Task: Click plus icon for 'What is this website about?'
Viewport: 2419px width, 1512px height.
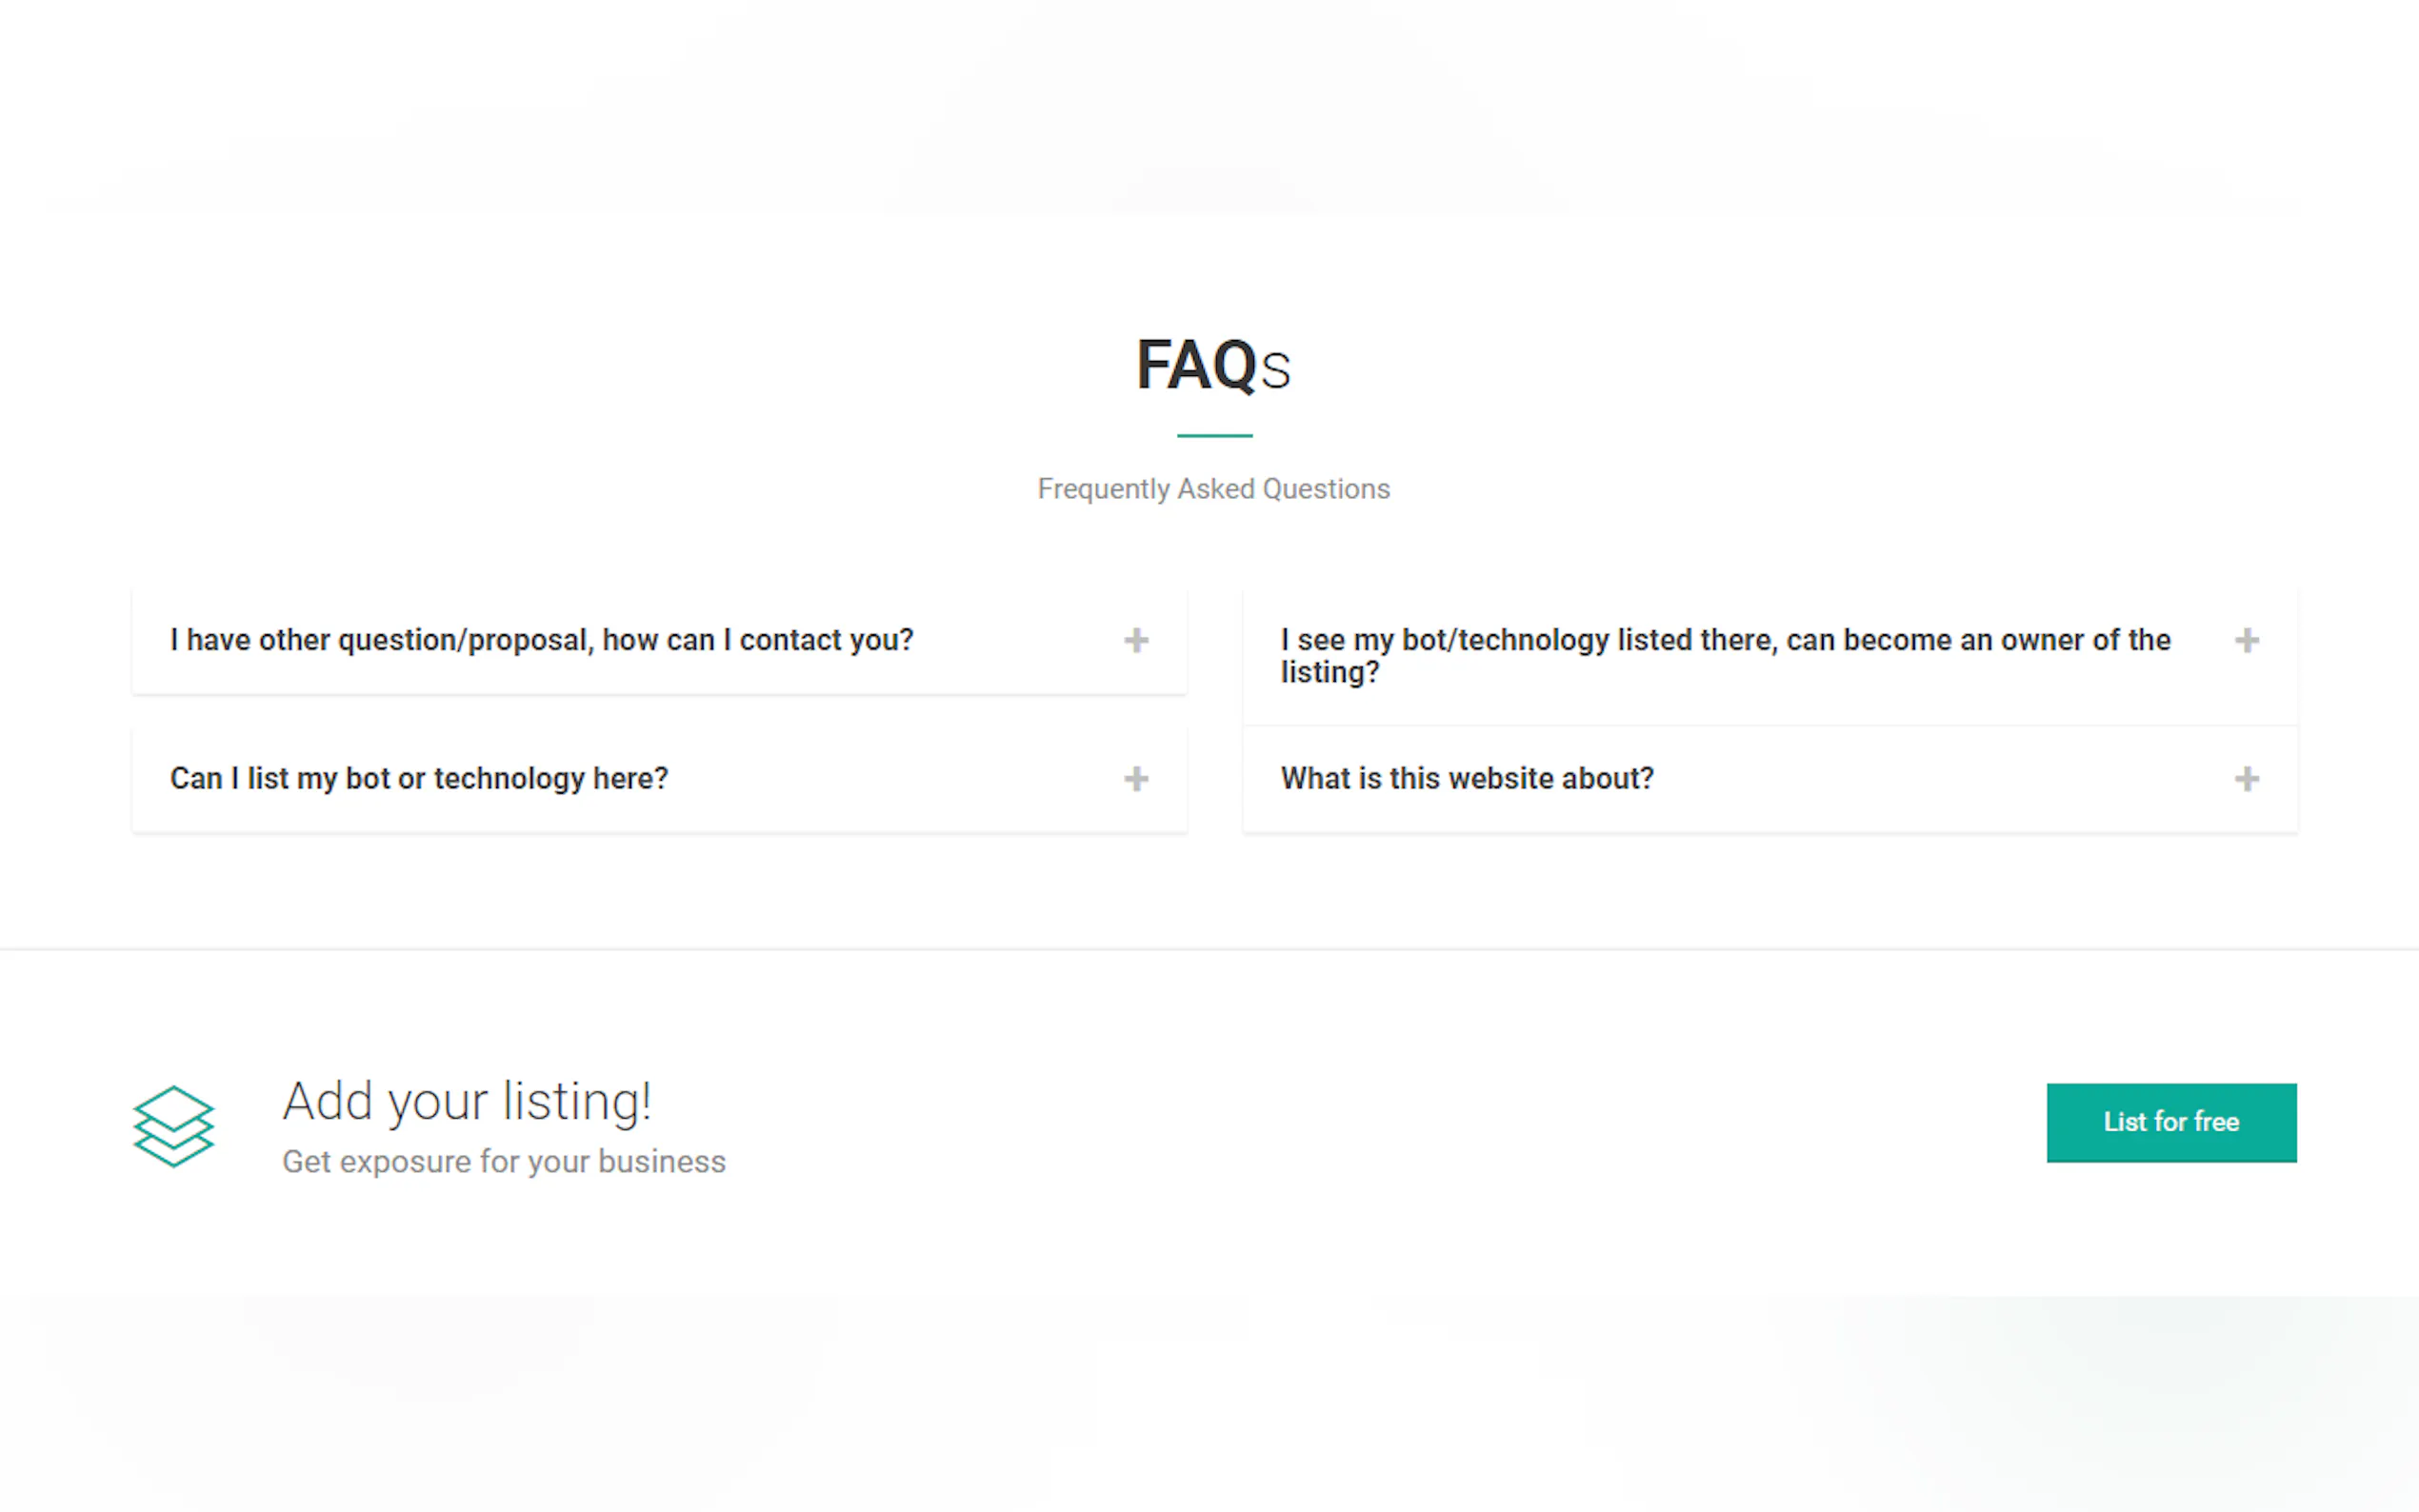Action: (2246, 779)
